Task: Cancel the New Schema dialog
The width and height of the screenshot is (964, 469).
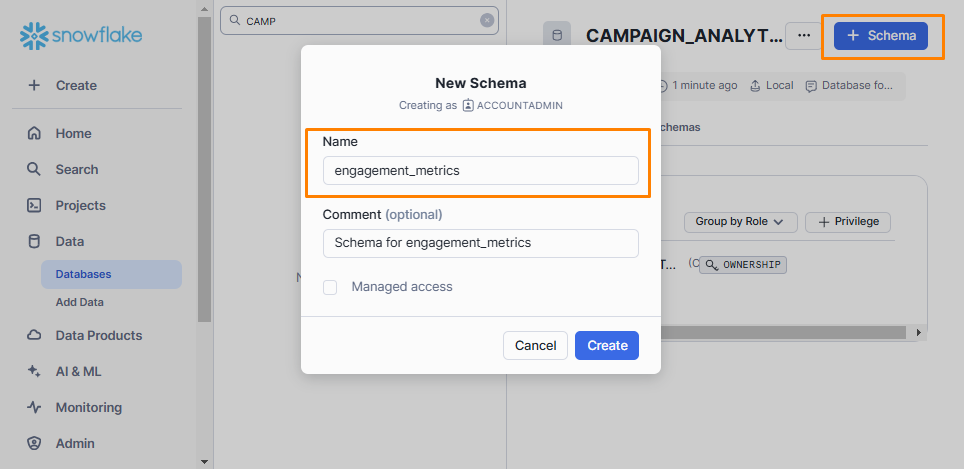Action: pos(535,345)
